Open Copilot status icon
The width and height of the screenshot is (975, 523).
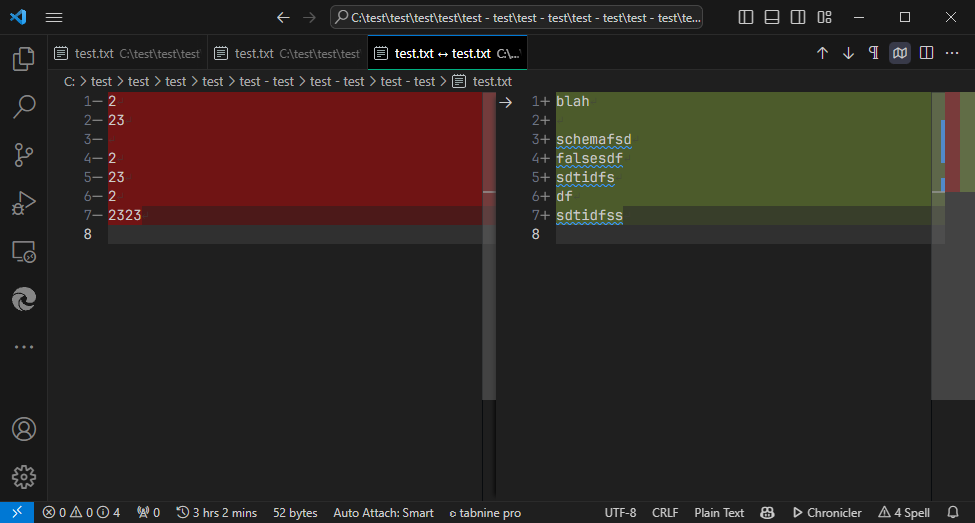[x=767, y=512]
